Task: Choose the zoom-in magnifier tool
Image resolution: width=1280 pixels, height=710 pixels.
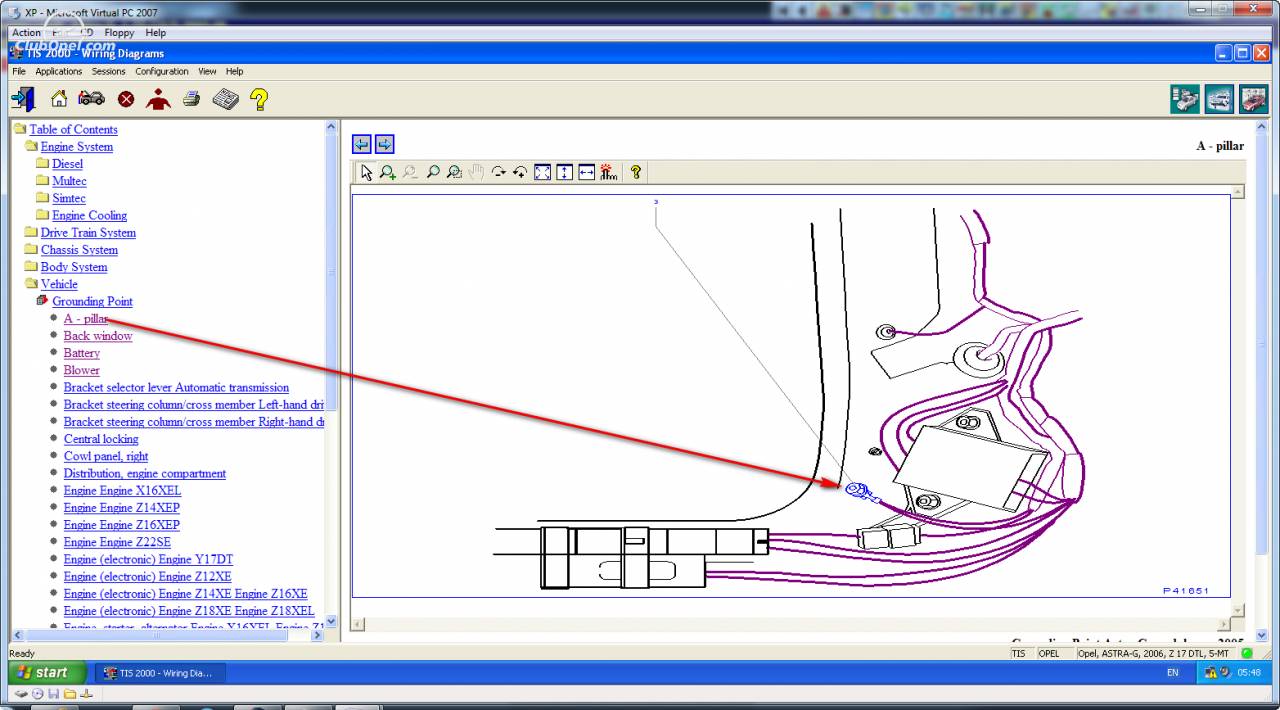Action: 388,172
